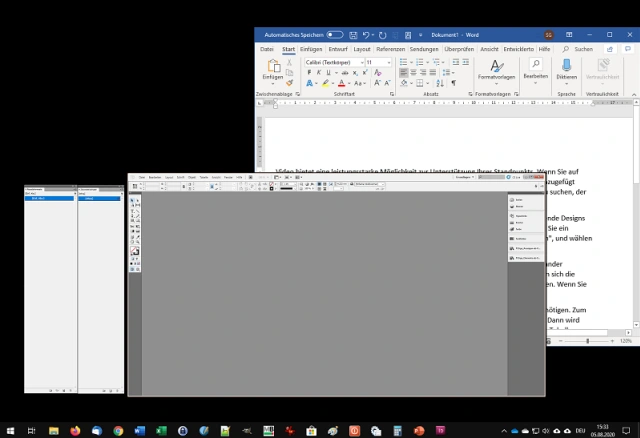The image size is (640, 438).
Task: Open the font size dropdown showing 11
Action: pyautogui.click(x=378, y=62)
